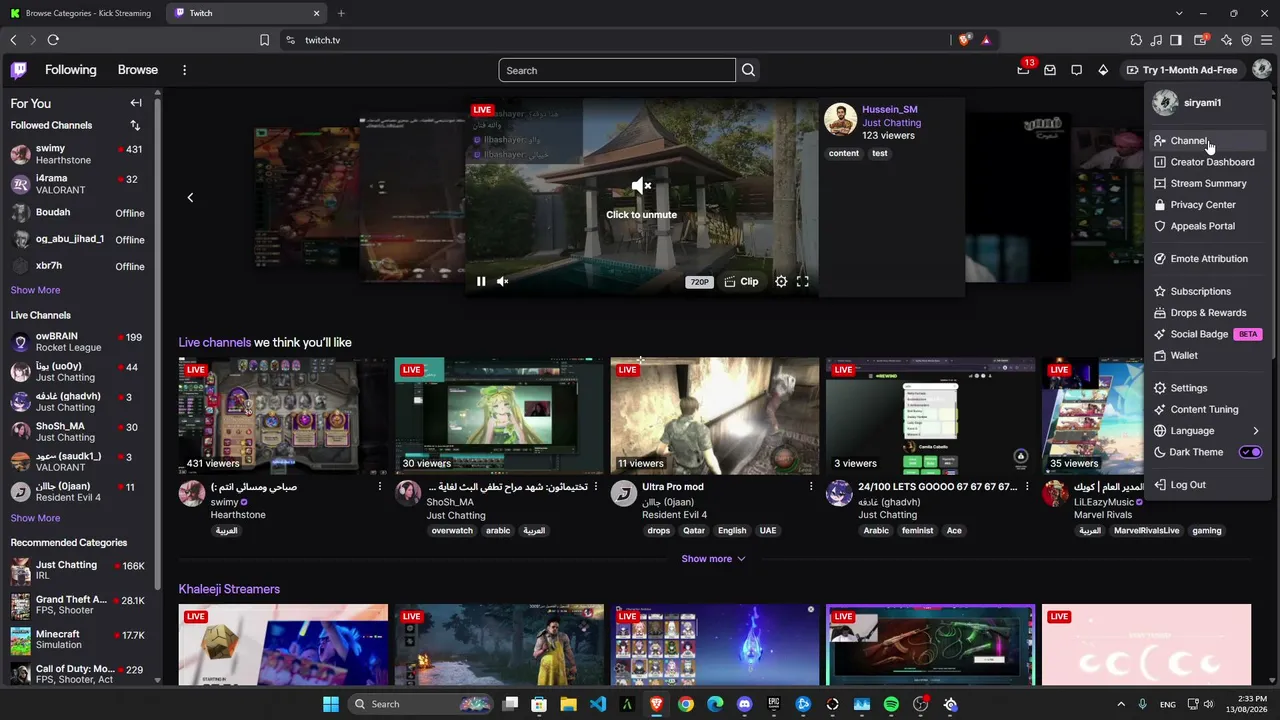Screen dimensions: 1280x720
Task: Toggle the Dark Theme switch
Action: click(x=1250, y=452)
